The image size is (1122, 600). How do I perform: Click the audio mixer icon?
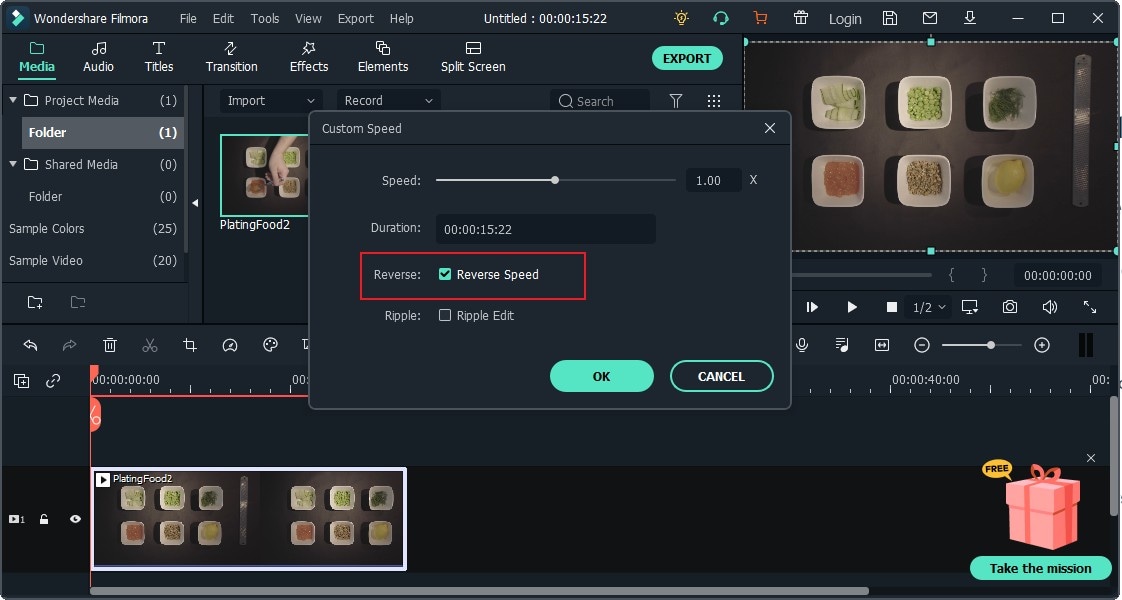pyautogui.click(x=842, y=345)
